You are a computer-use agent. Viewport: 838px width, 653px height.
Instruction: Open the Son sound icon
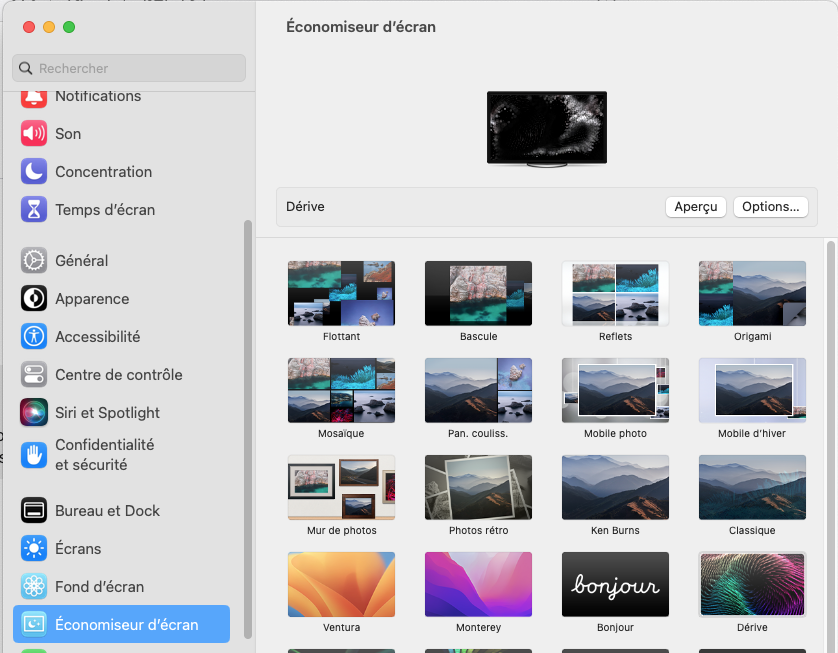pos(34,134)
